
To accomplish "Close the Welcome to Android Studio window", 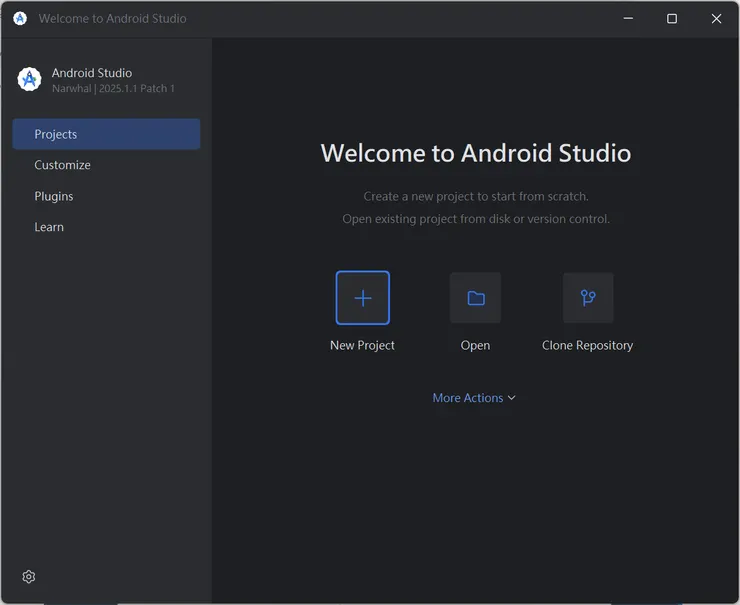I will click(716, 18).
